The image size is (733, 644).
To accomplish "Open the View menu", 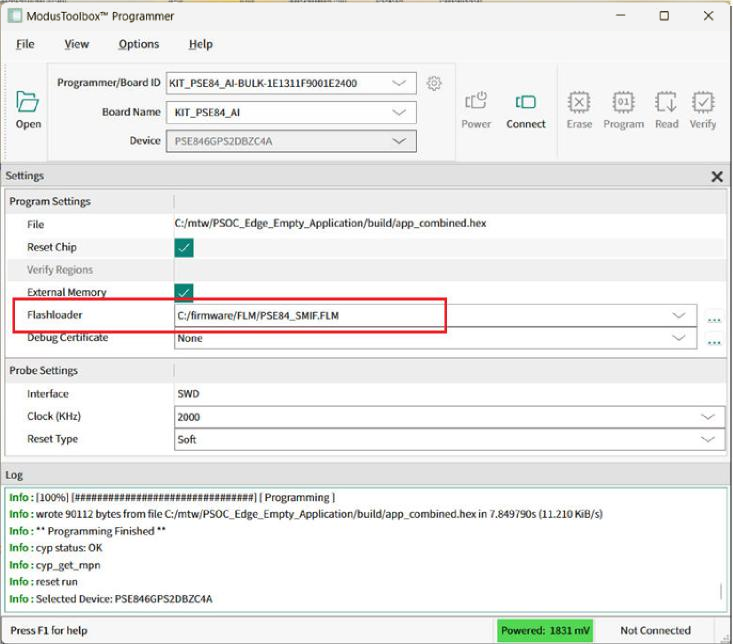I will [76, 44].
